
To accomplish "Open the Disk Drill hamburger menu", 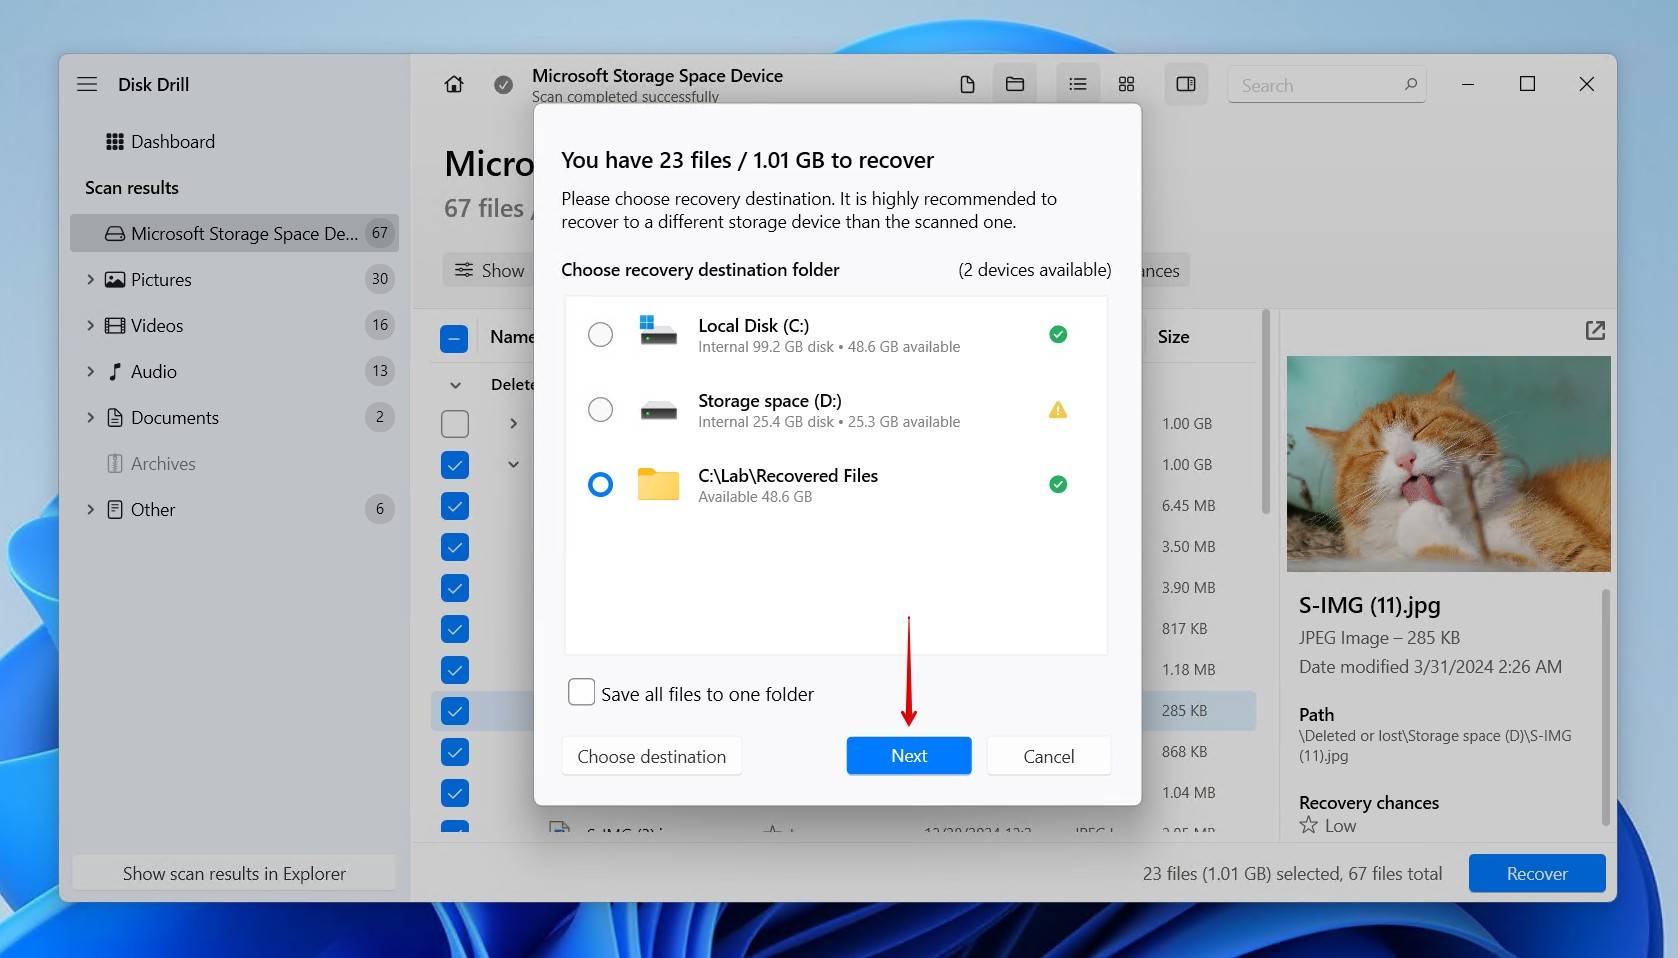I will click(87, 84).
